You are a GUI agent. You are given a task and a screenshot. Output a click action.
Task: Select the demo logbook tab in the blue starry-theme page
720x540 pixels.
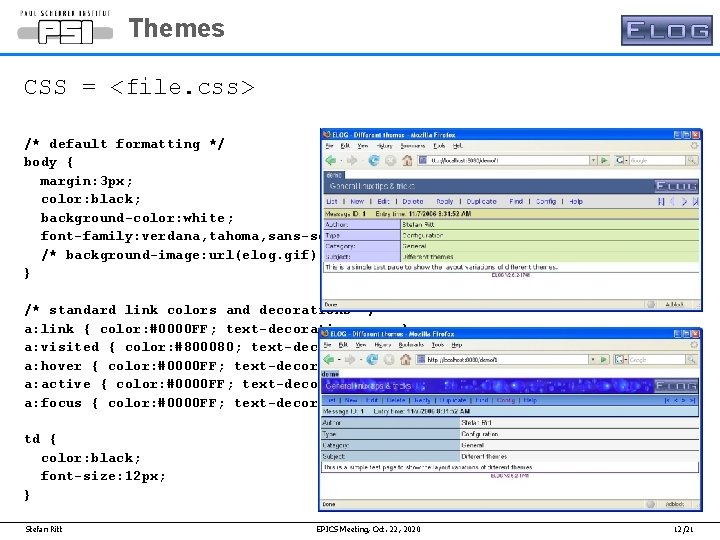[330, 374]
